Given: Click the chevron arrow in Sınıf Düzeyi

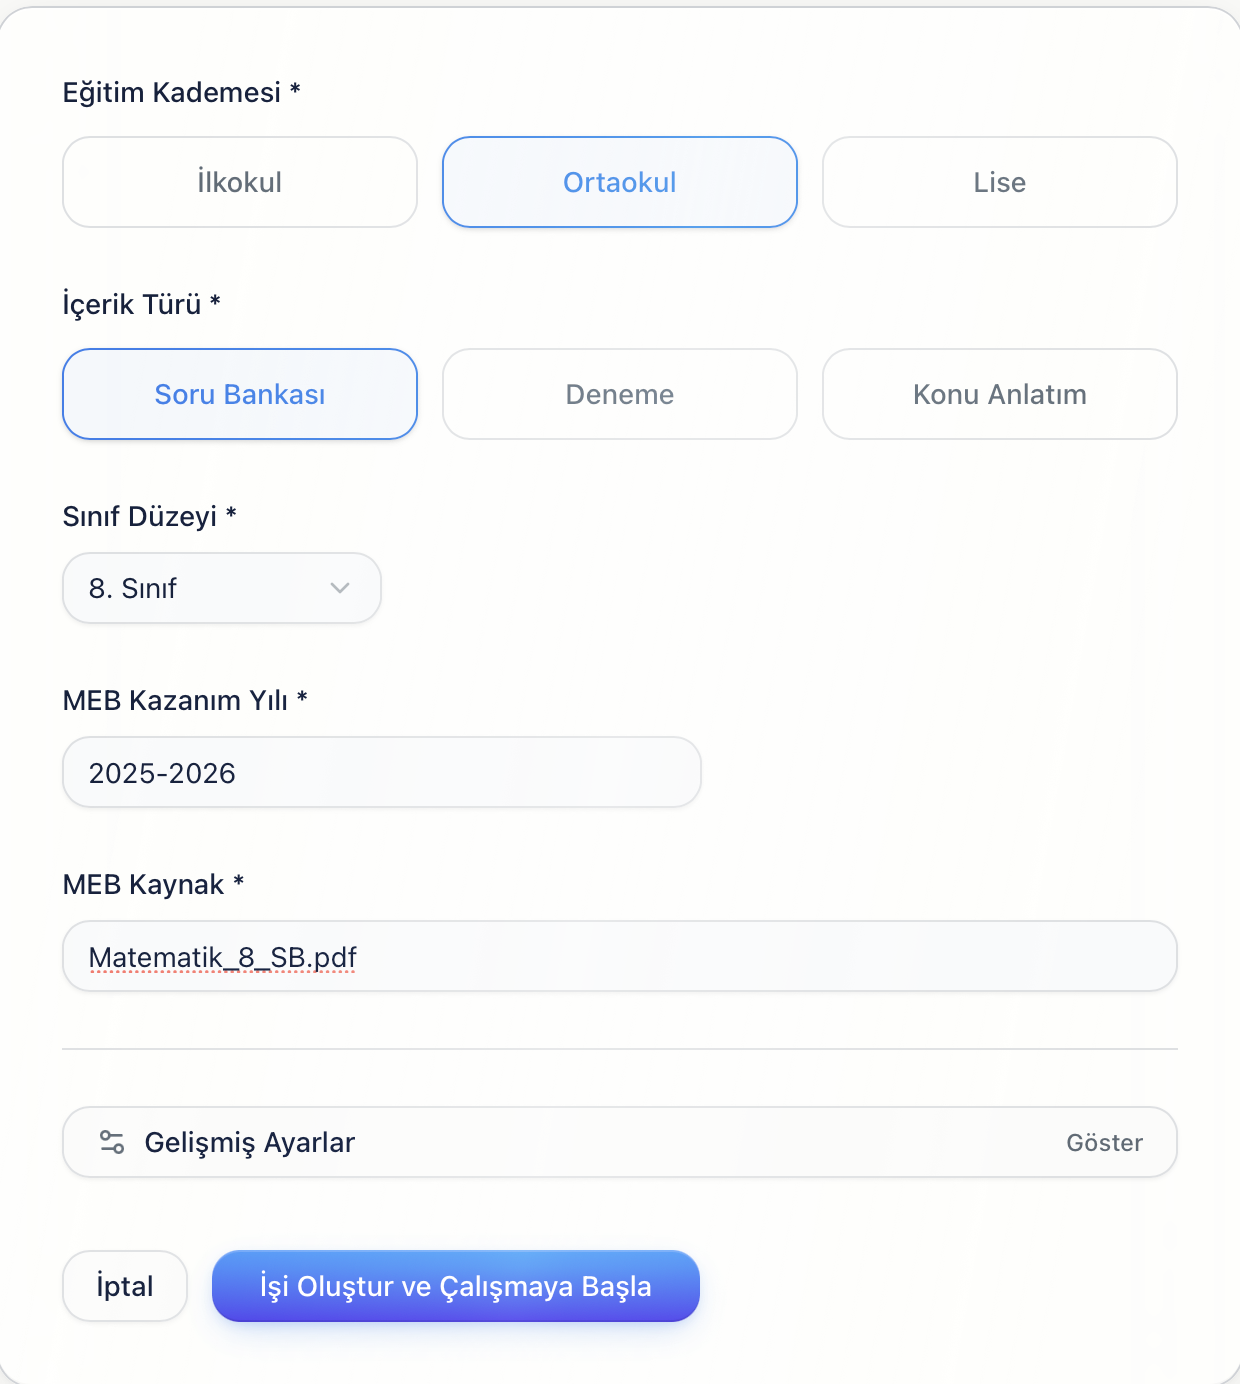Looking at the screenshot, I should tap(340, 588).
